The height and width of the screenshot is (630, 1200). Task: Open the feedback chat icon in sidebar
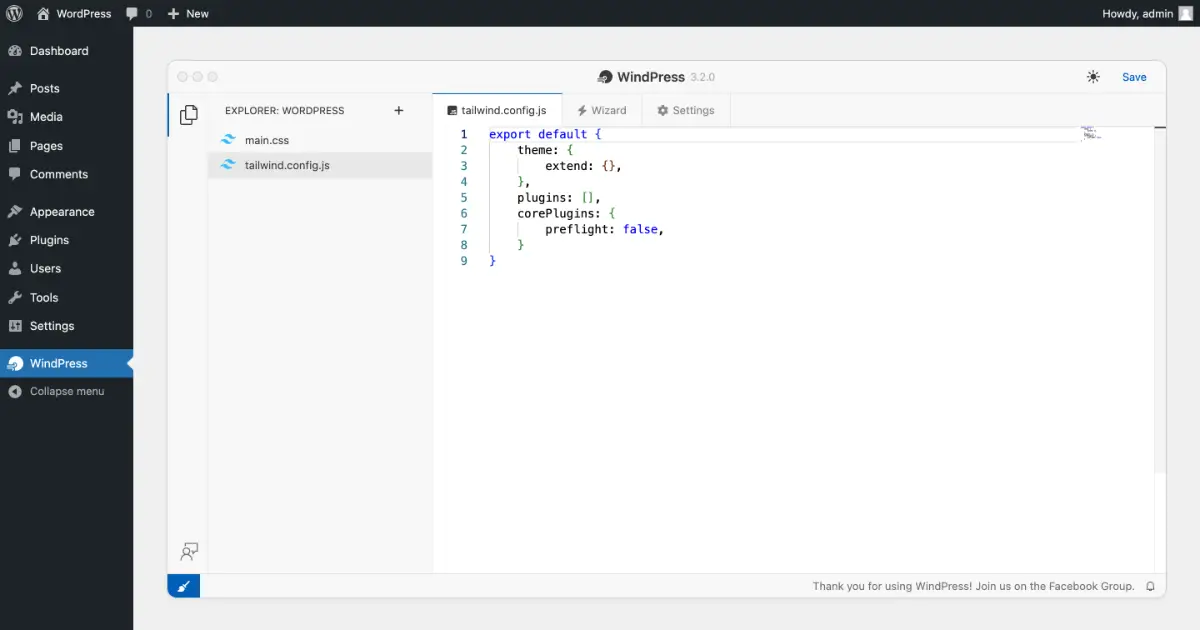(188, 551)
